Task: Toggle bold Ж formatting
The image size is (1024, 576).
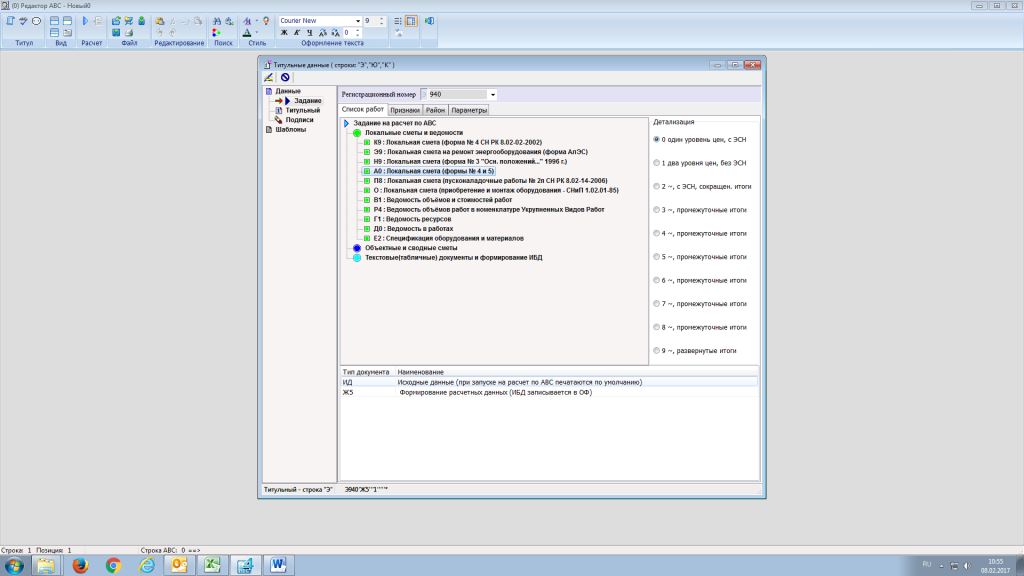Action: pos(284,32)
